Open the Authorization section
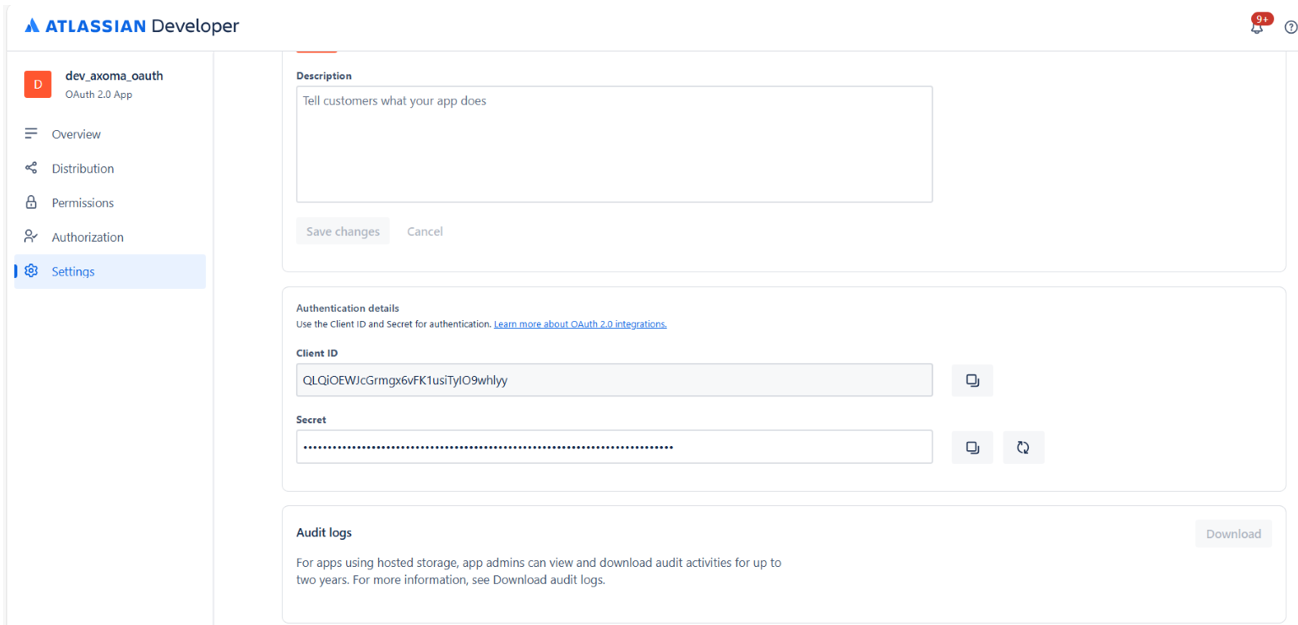Image resolution: width=1298 pixels, height=625 pixels. pyautogui.click(x=87, y=237)
